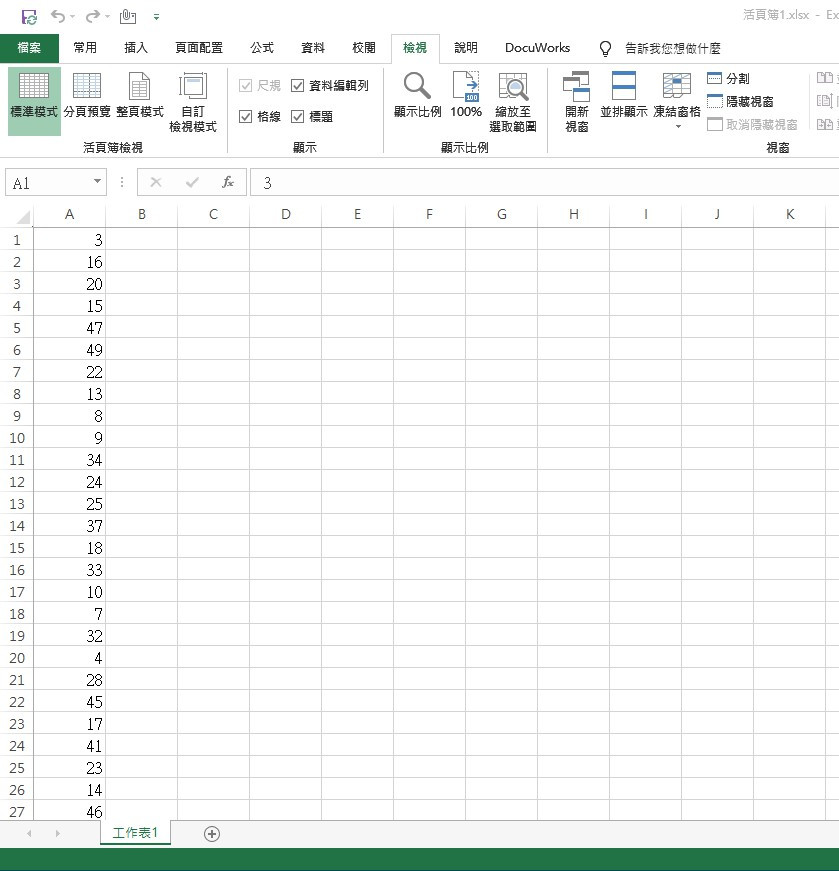Click the 工作表1 sheet tab
The image size is (839, 871).
coord(135,833)
